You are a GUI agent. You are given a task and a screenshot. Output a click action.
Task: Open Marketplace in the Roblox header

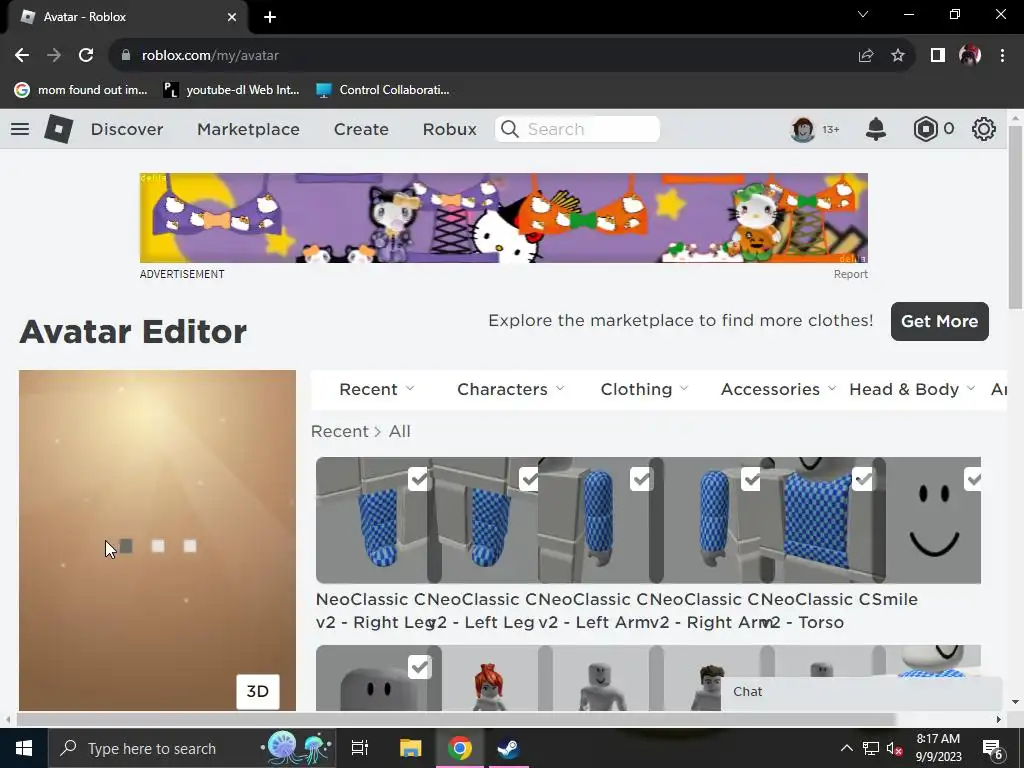tap(248, 129)
